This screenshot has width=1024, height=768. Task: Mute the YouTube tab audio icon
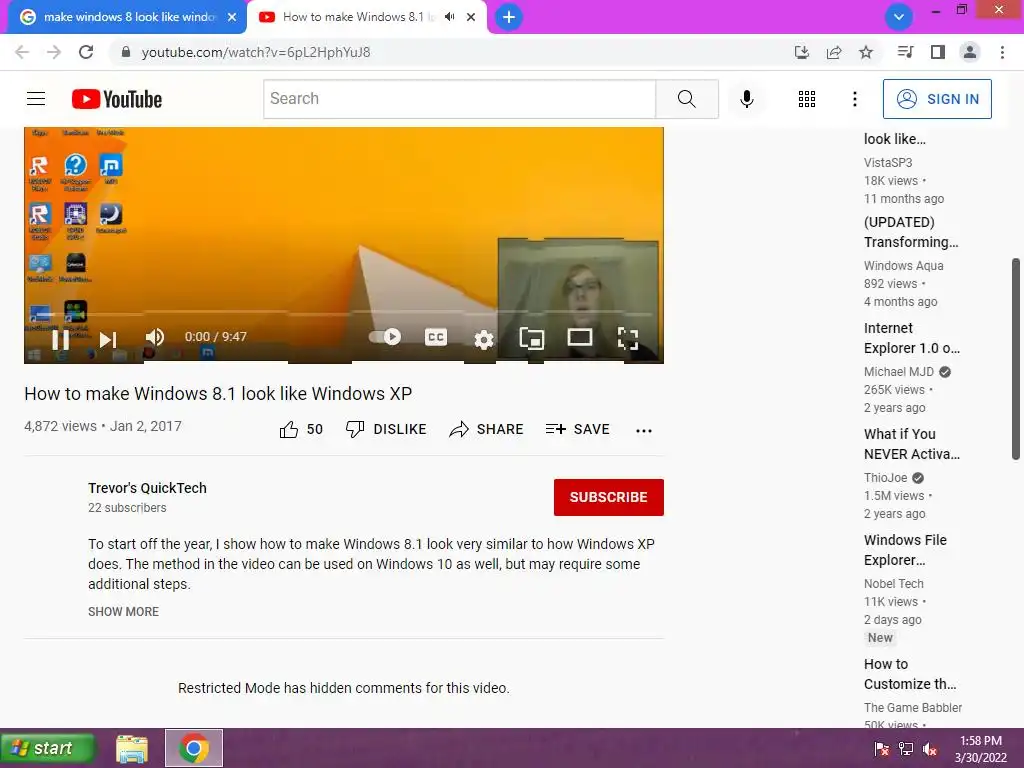449,17
